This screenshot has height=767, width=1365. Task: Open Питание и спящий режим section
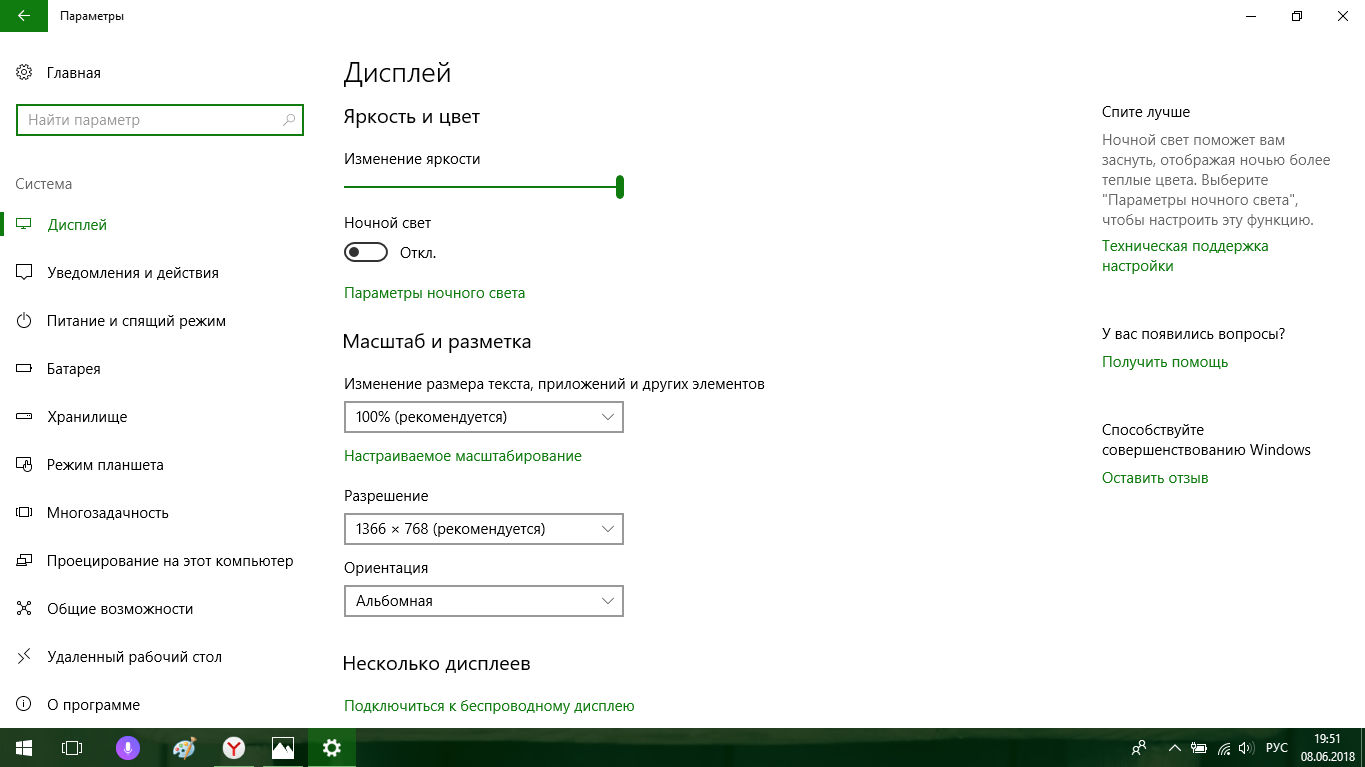pos(136,321)
